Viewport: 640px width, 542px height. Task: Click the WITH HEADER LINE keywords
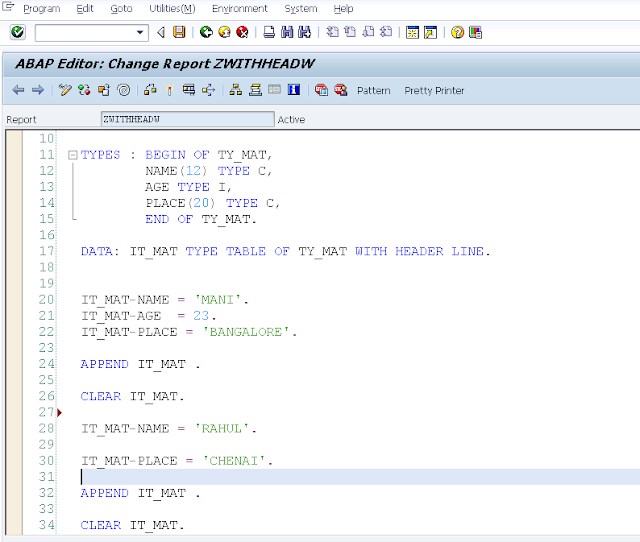pyautogui.click(x=419, y=251)
